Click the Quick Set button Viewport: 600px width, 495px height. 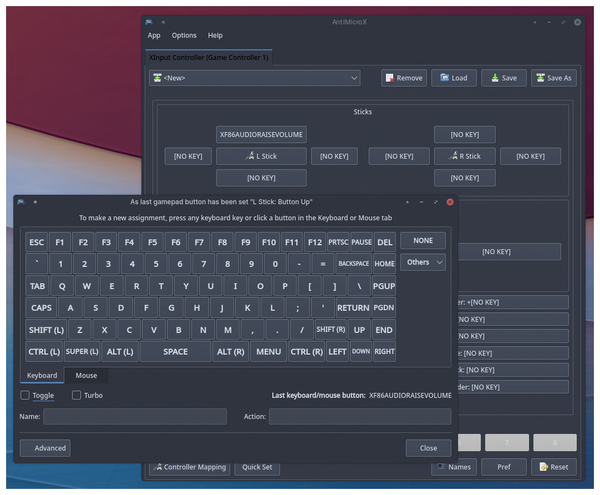[257, 467]
